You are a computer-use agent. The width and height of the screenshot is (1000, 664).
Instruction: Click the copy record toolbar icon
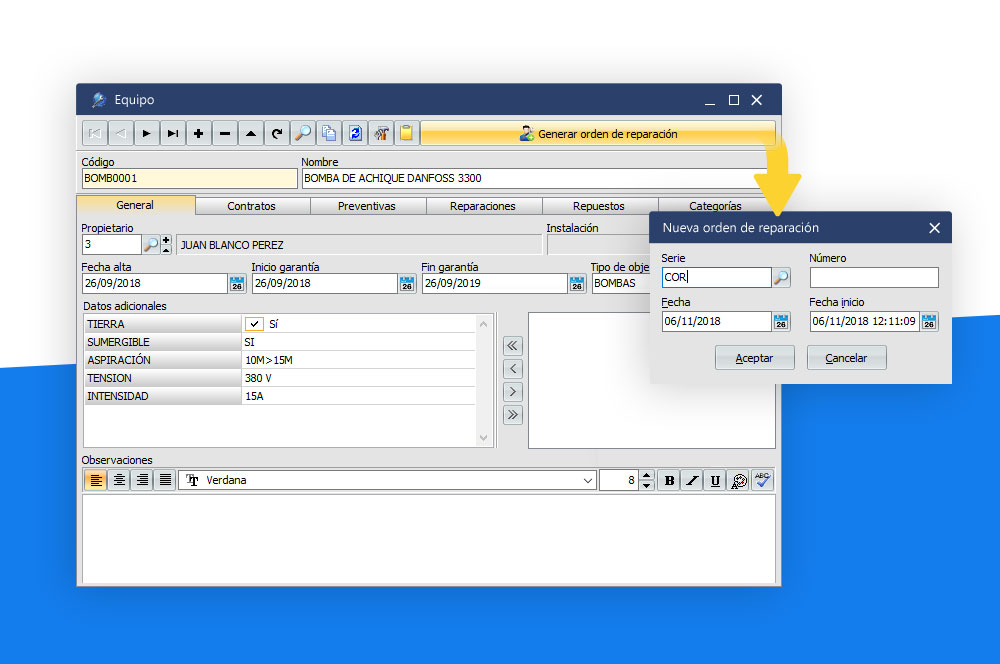coord(328,133)
